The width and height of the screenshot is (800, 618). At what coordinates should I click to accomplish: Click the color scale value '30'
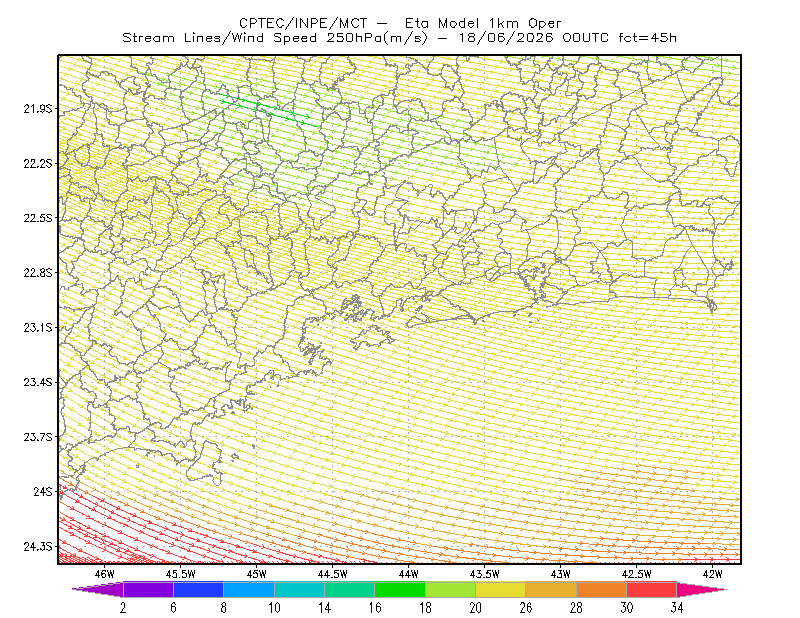pos(627,608)
